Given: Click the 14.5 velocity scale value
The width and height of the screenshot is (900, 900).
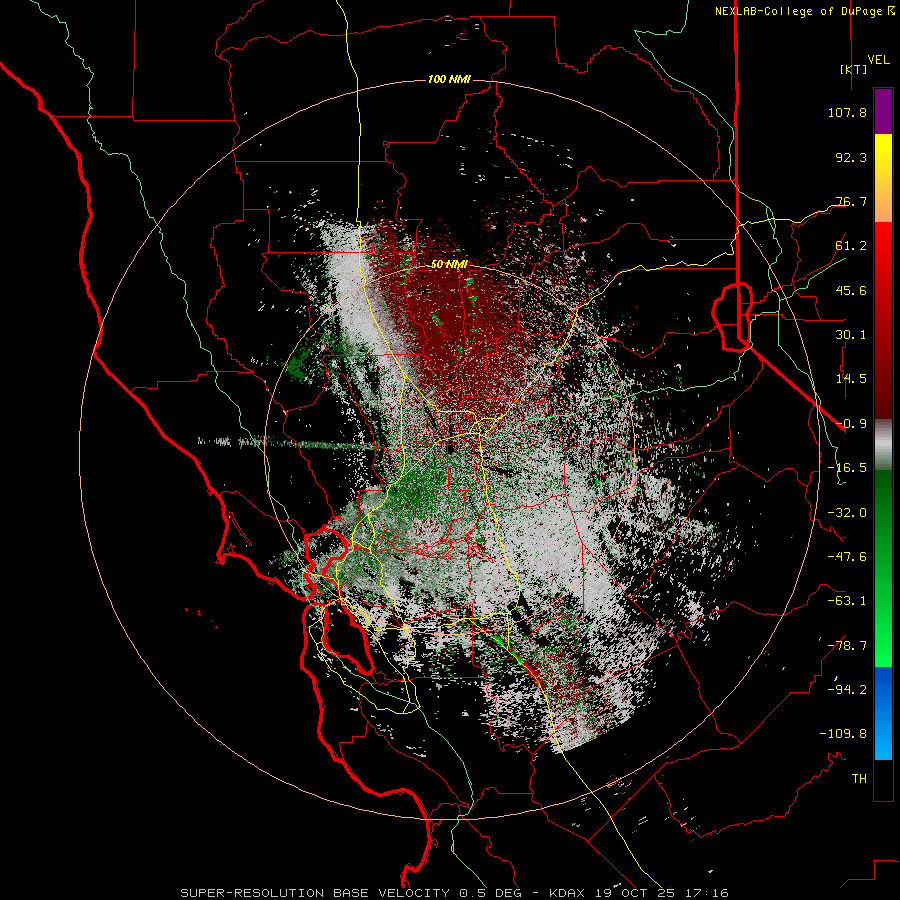Looking at the screenshot, I should (x=851, y=379).
